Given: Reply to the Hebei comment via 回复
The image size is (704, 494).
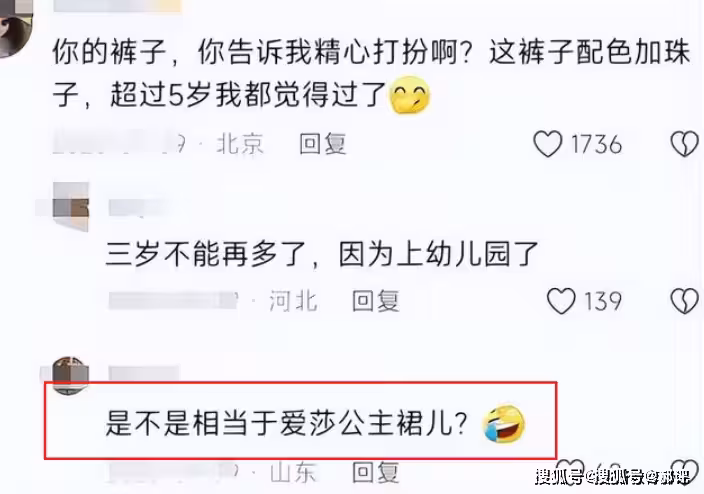Looking at the screenshot, I should [375, 300].
